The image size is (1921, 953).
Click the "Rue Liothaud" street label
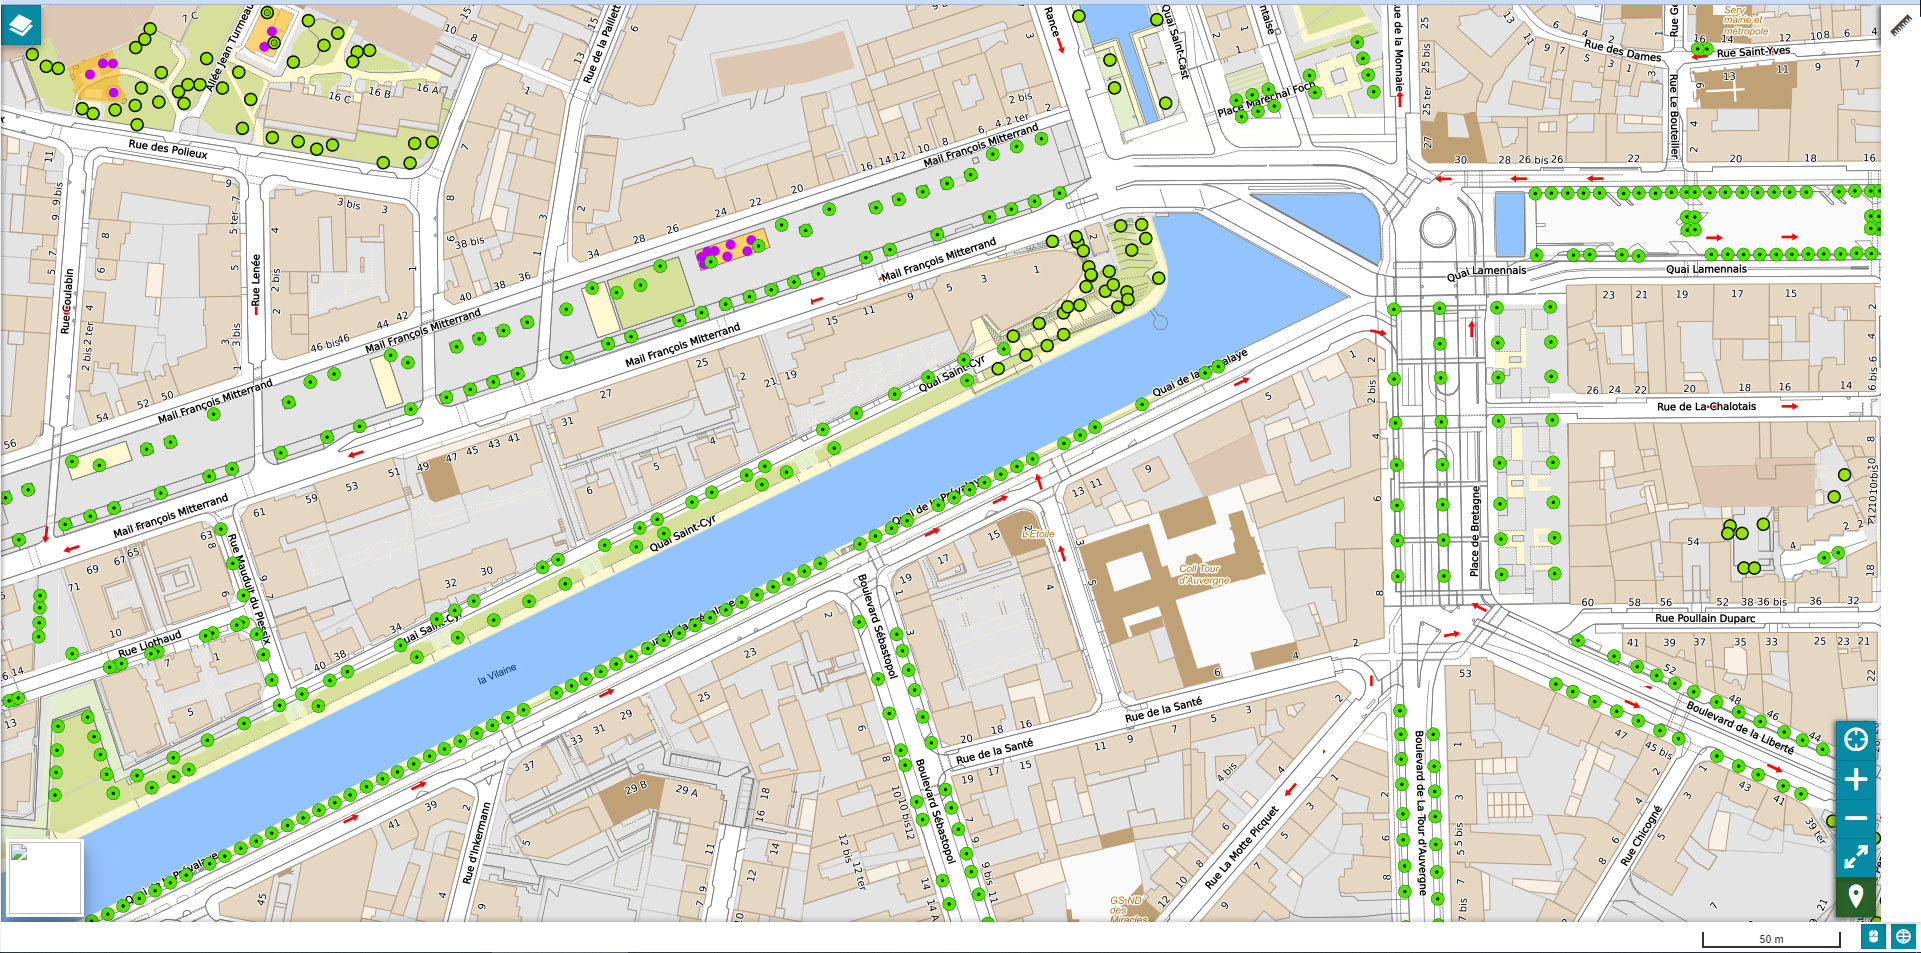point(150,644)
